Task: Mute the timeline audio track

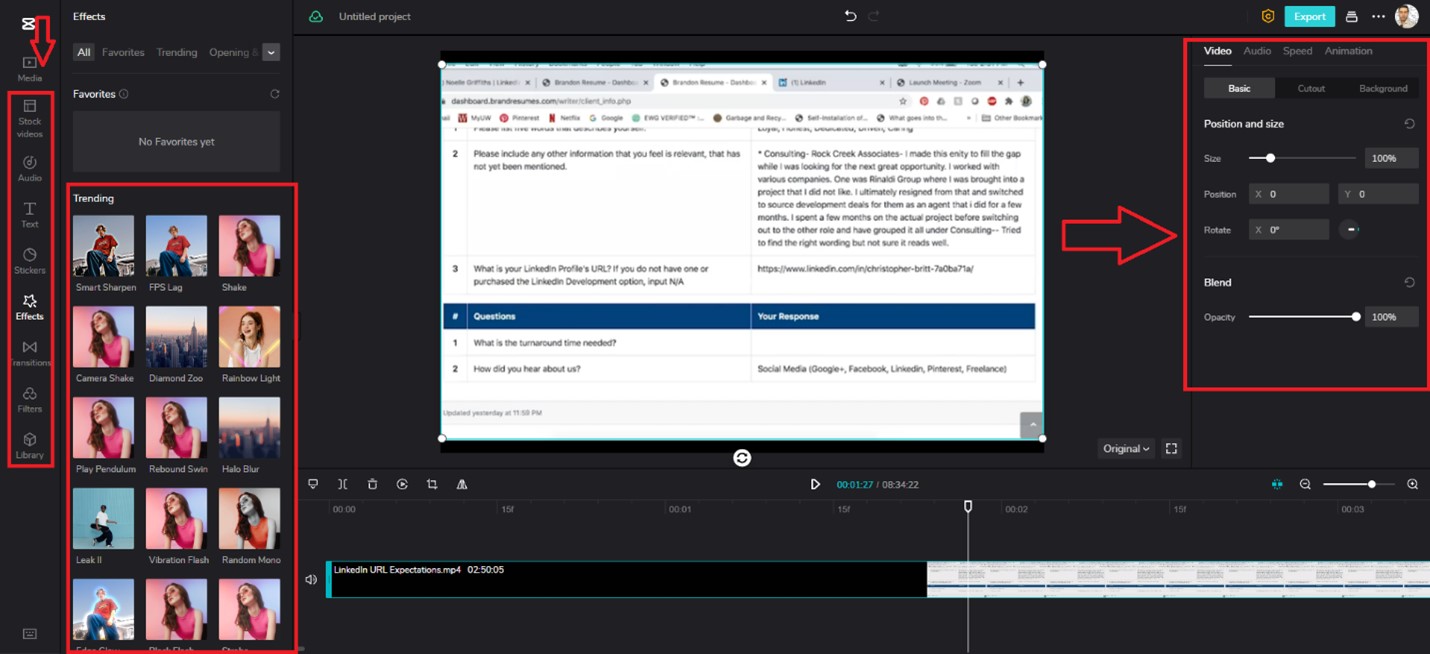Action: tap(311, 579)
